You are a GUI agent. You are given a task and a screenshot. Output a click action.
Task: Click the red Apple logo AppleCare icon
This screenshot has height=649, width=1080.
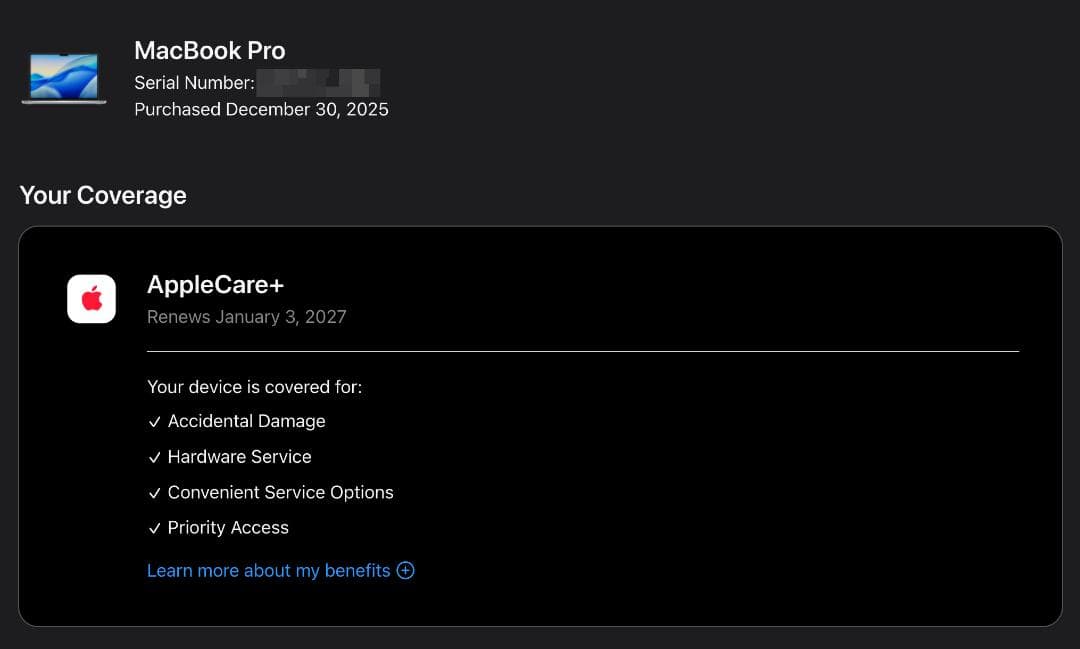(x=92, y=299)
